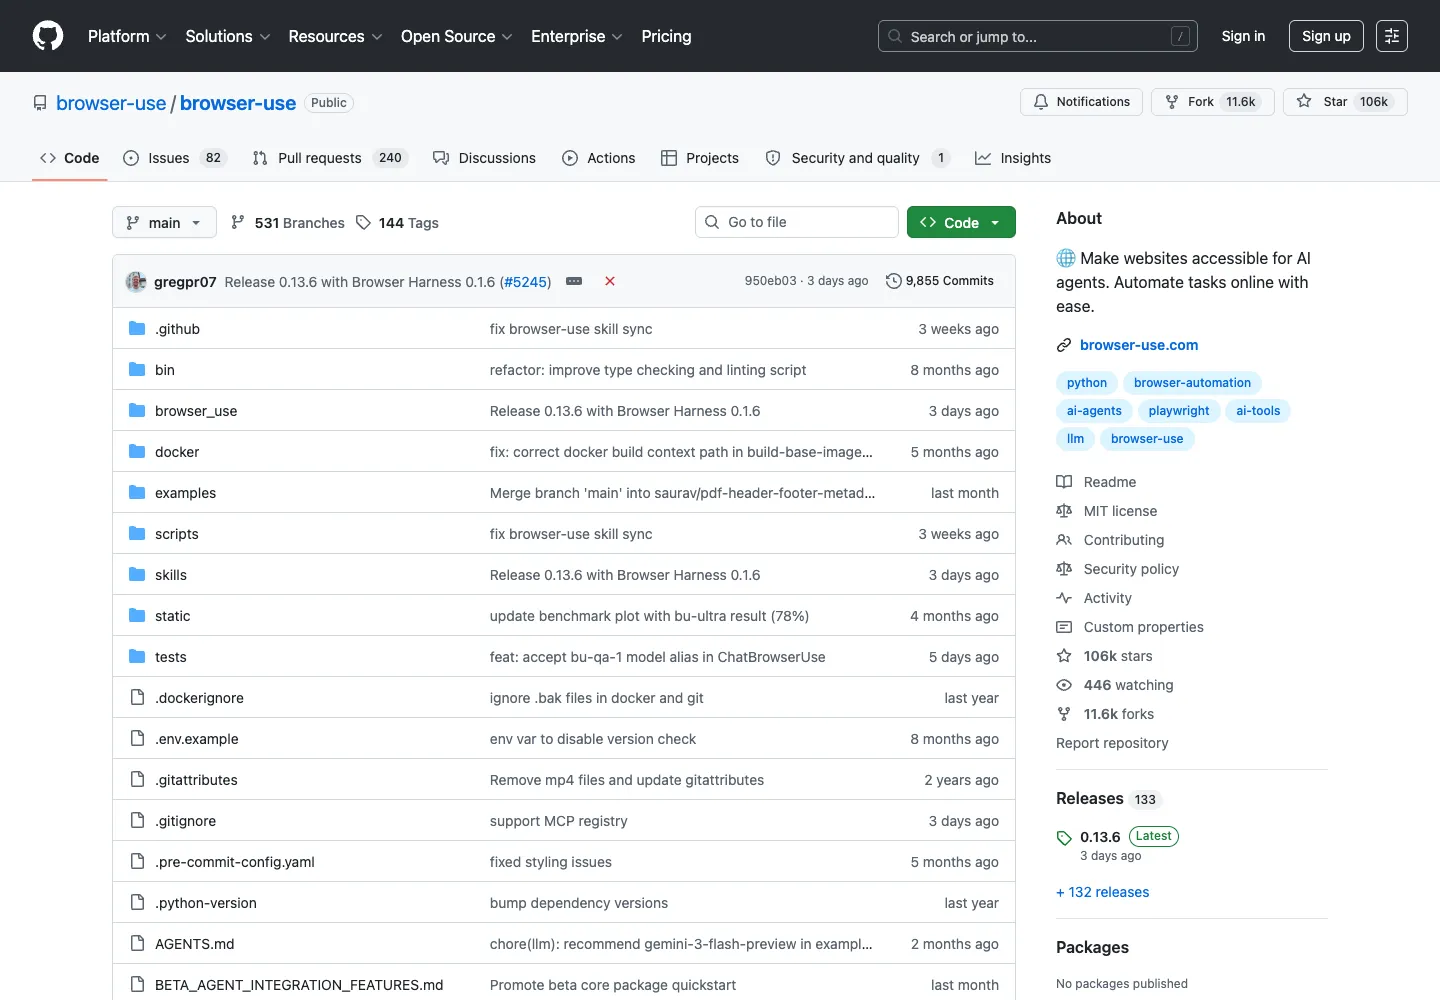Open the green Code dropdown button
1440x1000 pixels.
click(x=961, y=222)
